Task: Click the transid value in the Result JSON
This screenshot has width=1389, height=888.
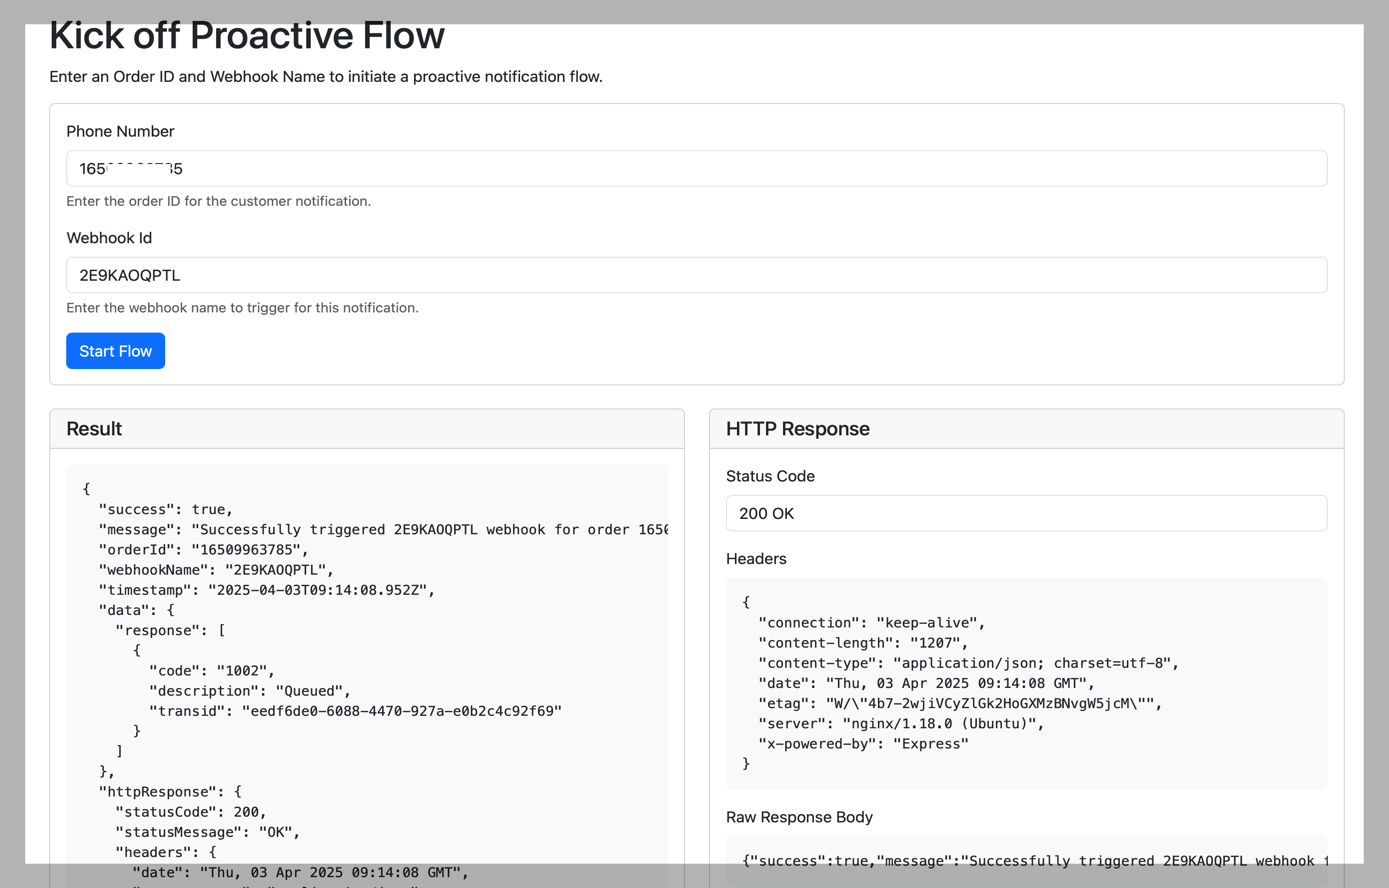Action: click(401, 711)
